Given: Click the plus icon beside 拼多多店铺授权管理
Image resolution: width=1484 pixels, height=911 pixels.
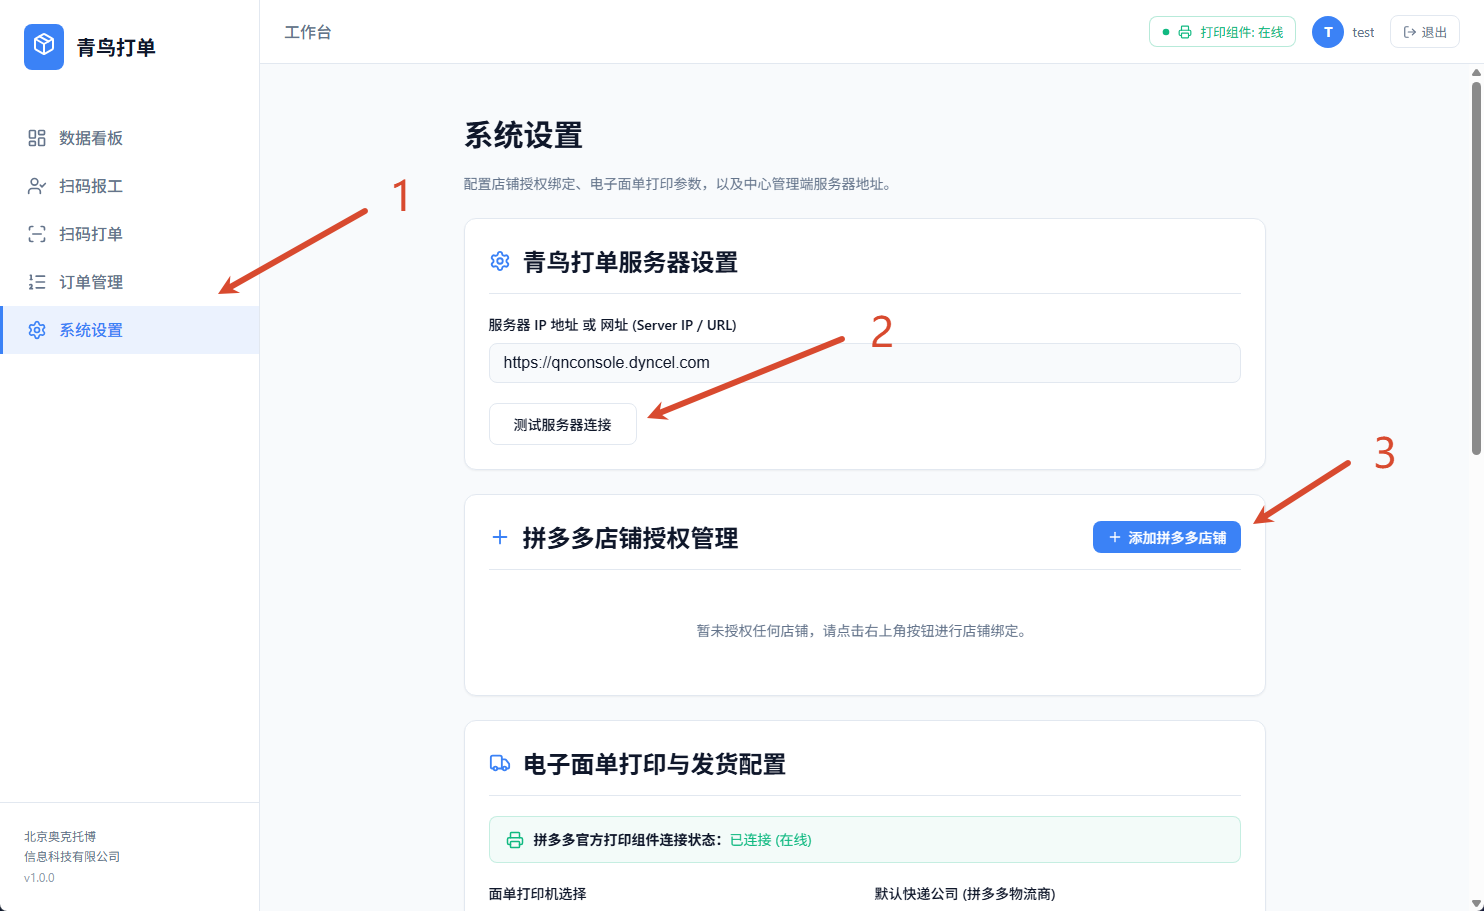Looking at the screenshot, I should click(x=500, y=538).
